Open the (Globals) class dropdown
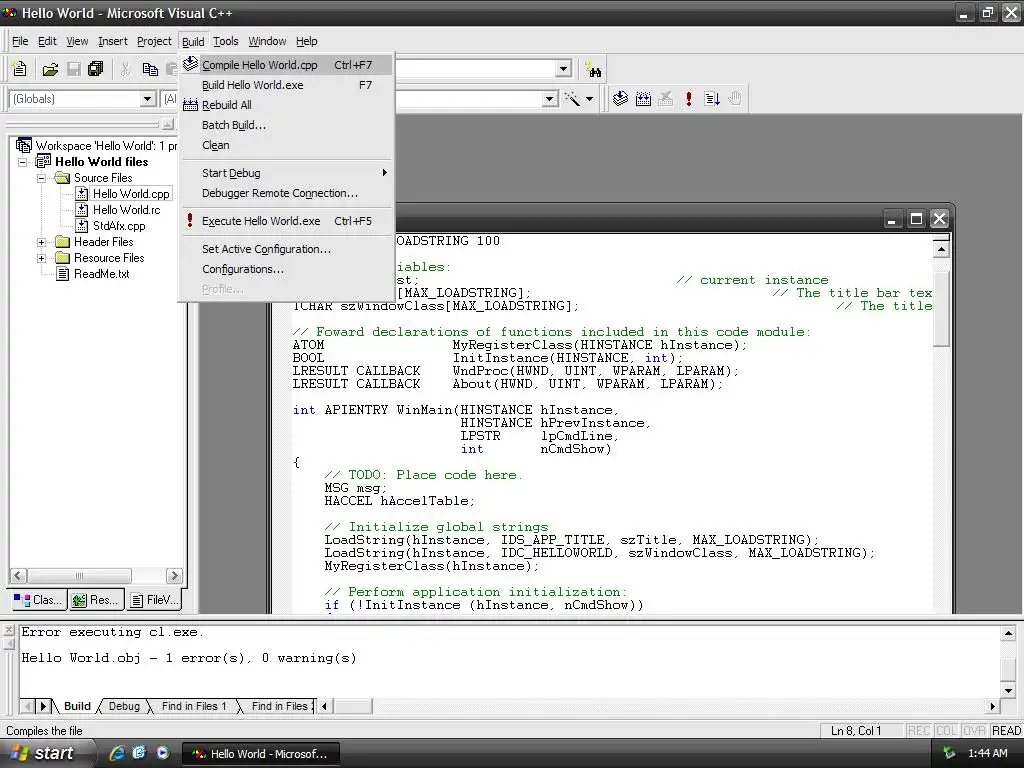Screen dimensions: 1024x768 pos(148,99)
